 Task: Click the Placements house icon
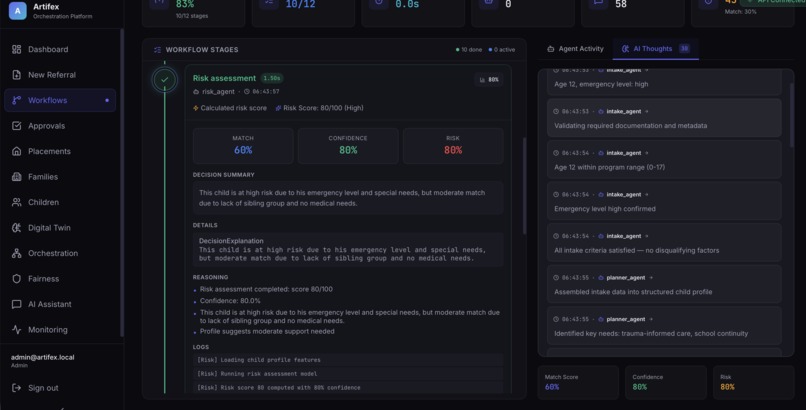point(16,151)
